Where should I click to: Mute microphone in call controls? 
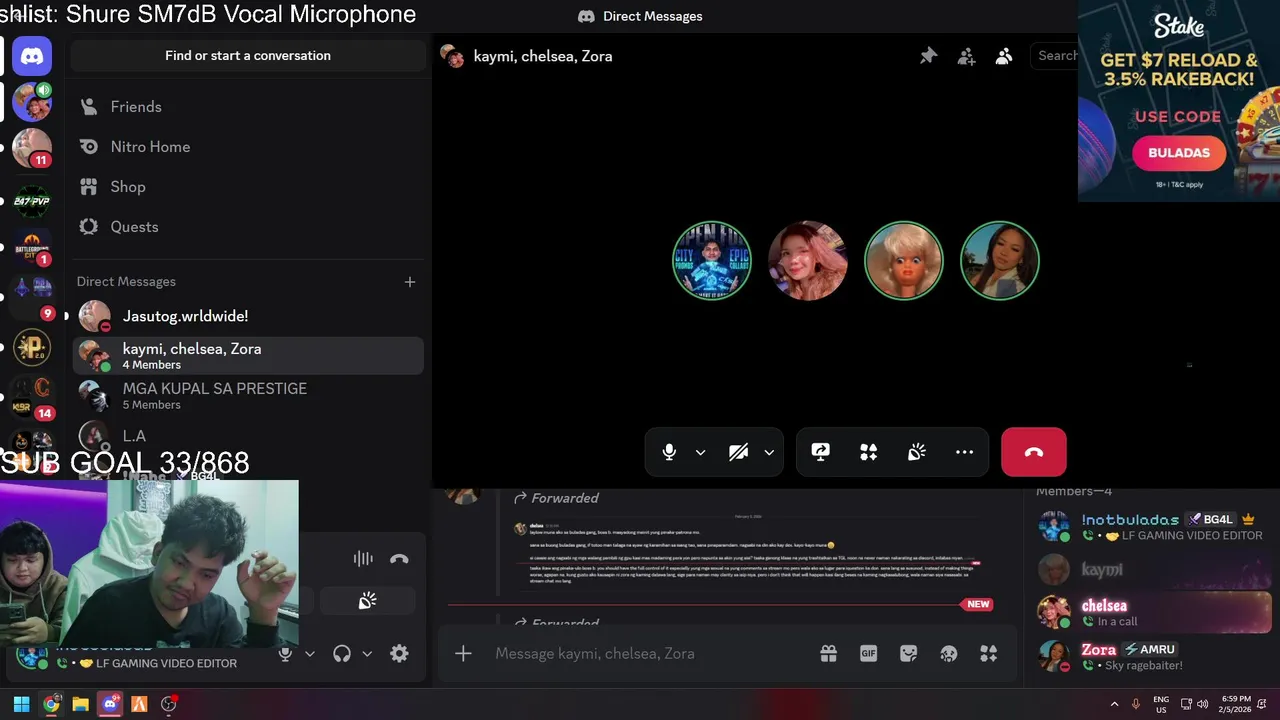click(669, 452)
